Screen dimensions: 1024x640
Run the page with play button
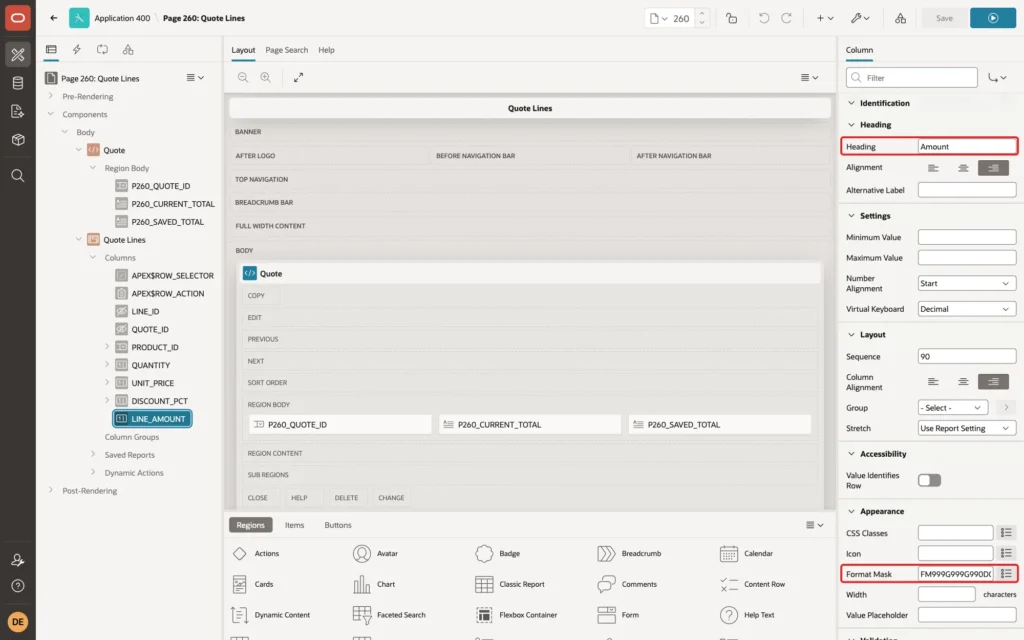(993, 18)
